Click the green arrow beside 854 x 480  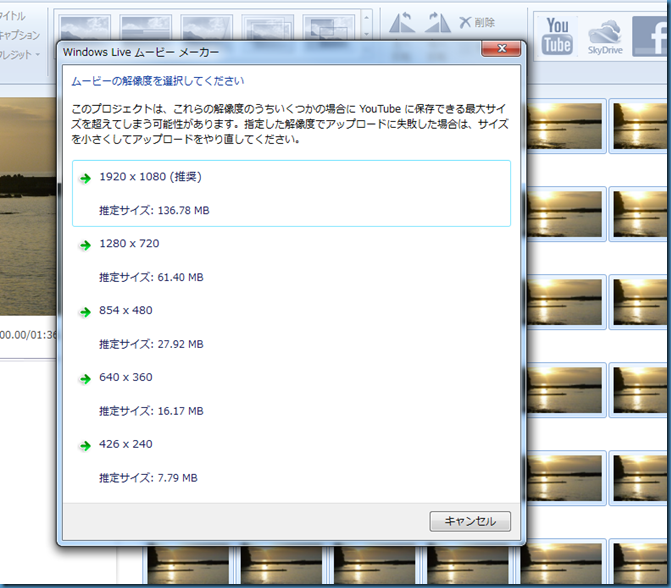point(85,312)
